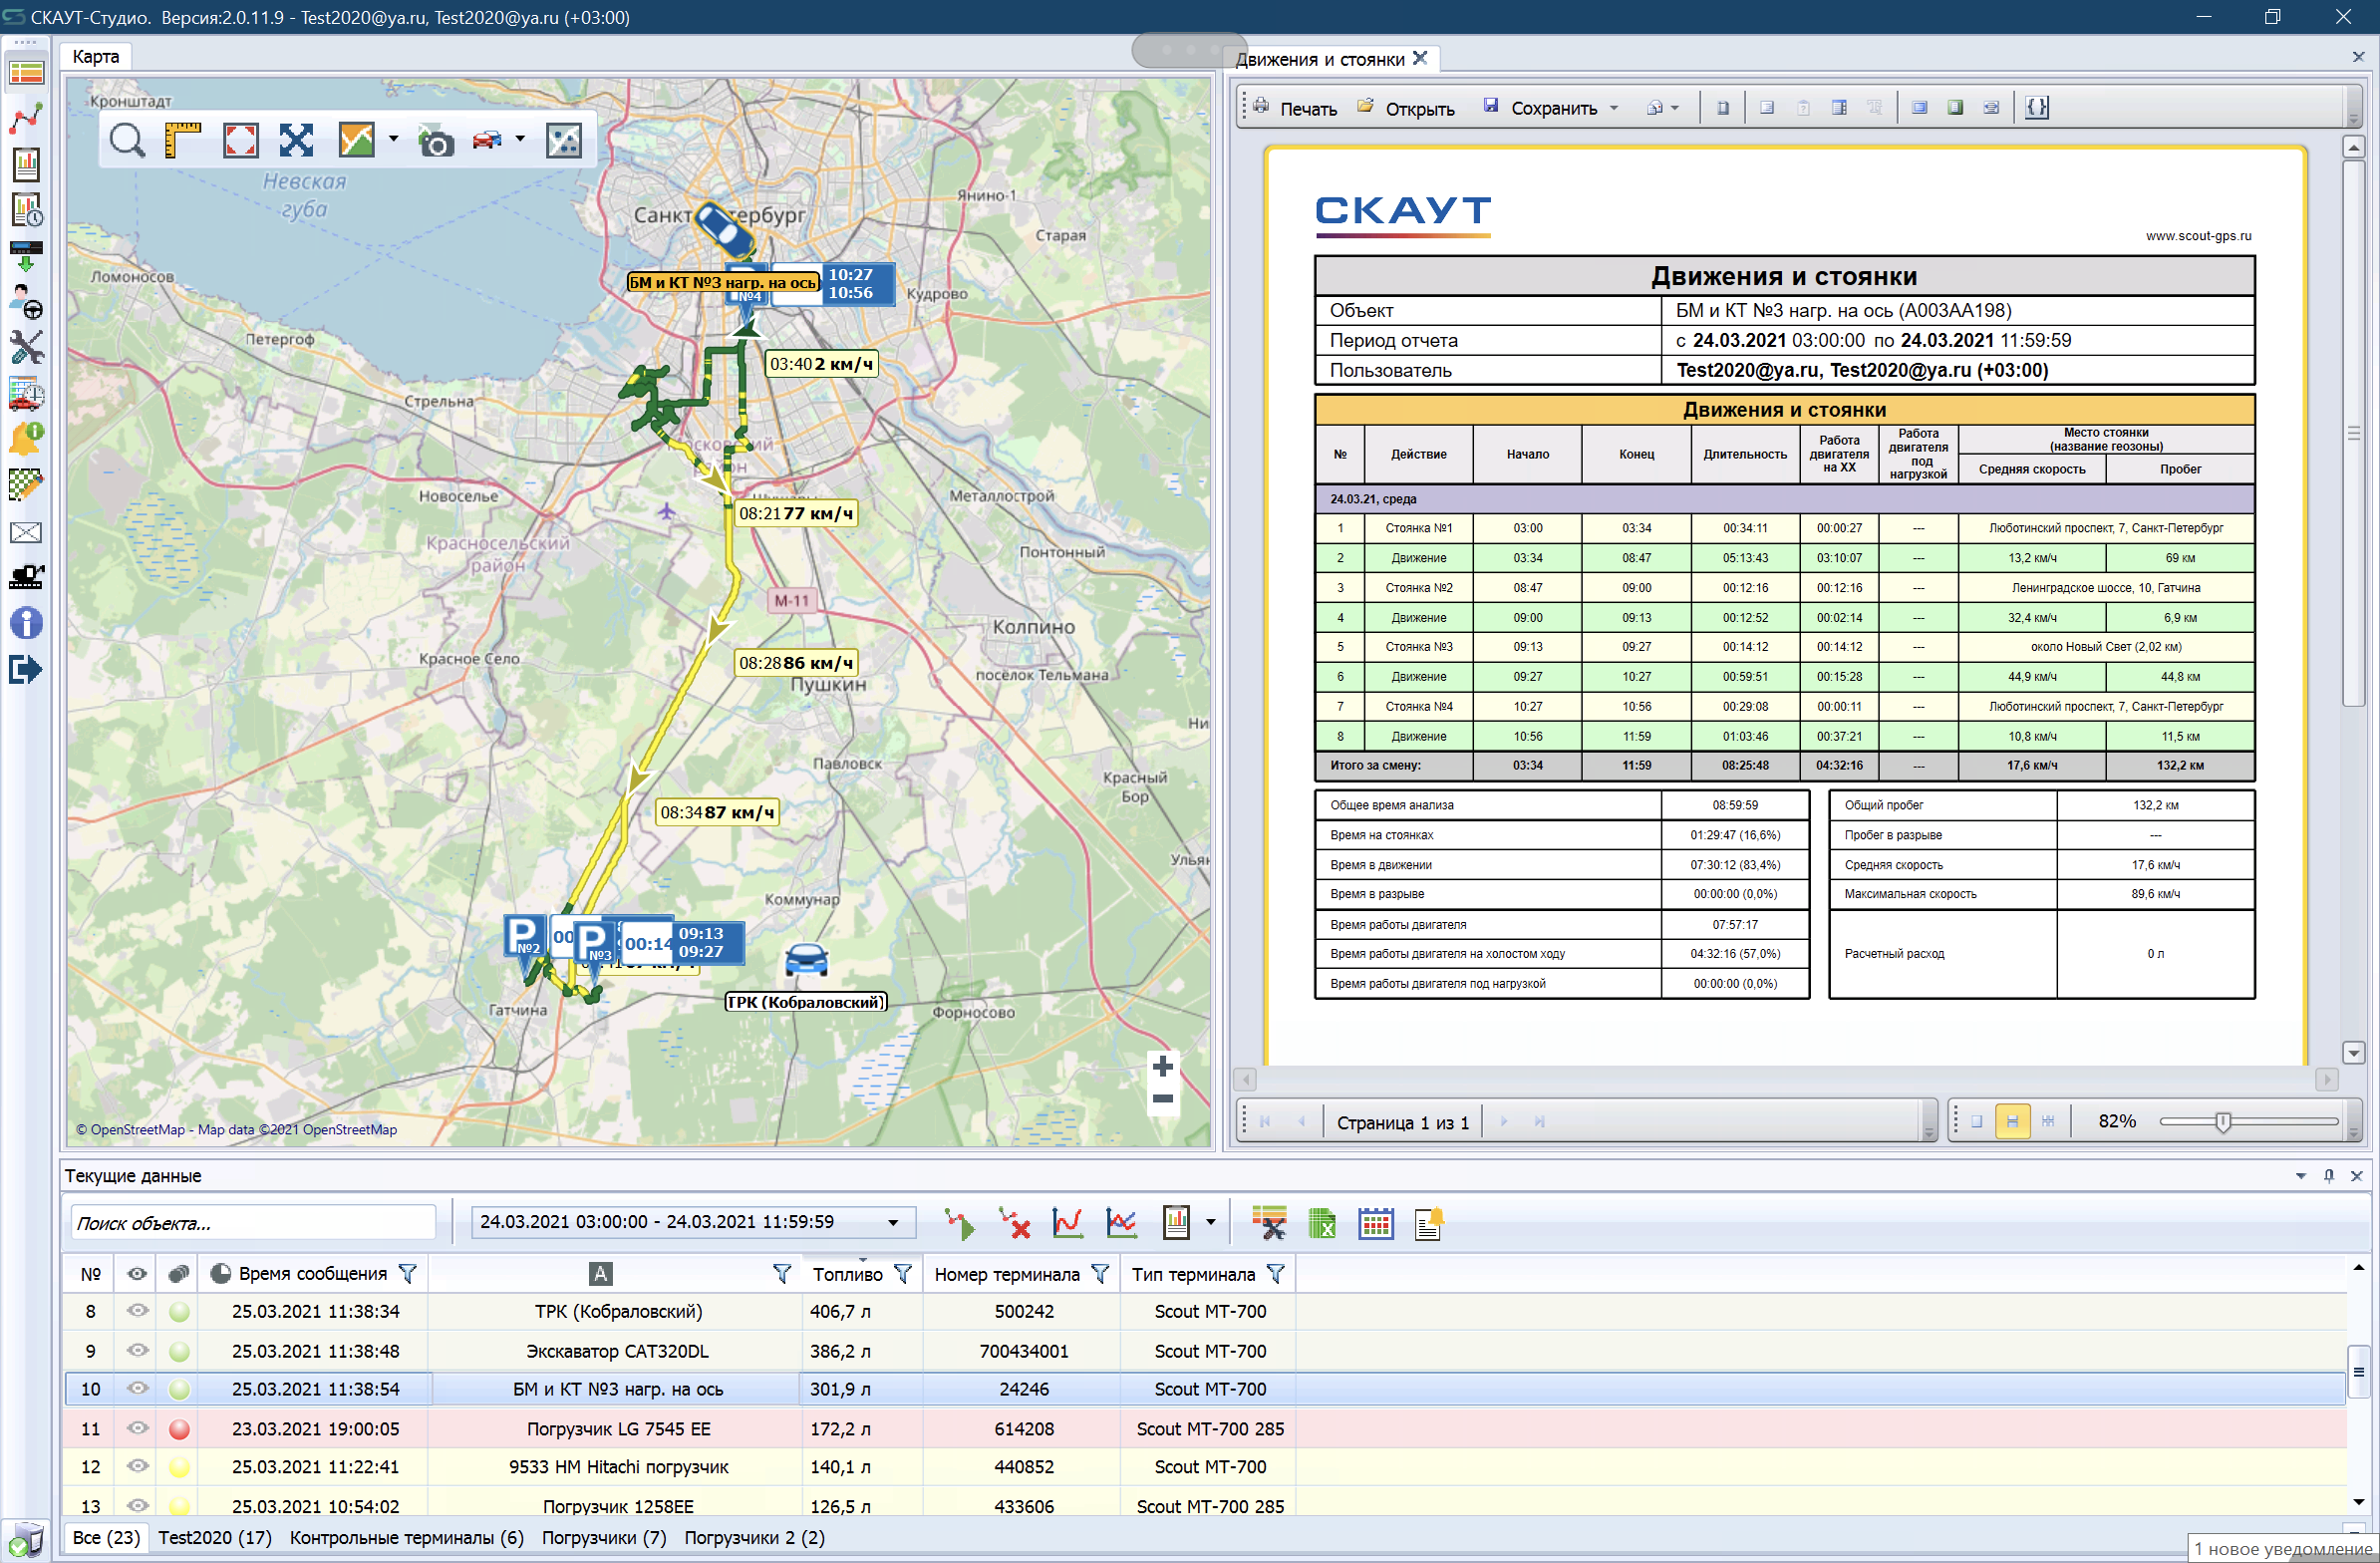This screenshot has height=1563, width=2380.
Task: Open filter for Время сообщения column
Action: [407, 1274]
